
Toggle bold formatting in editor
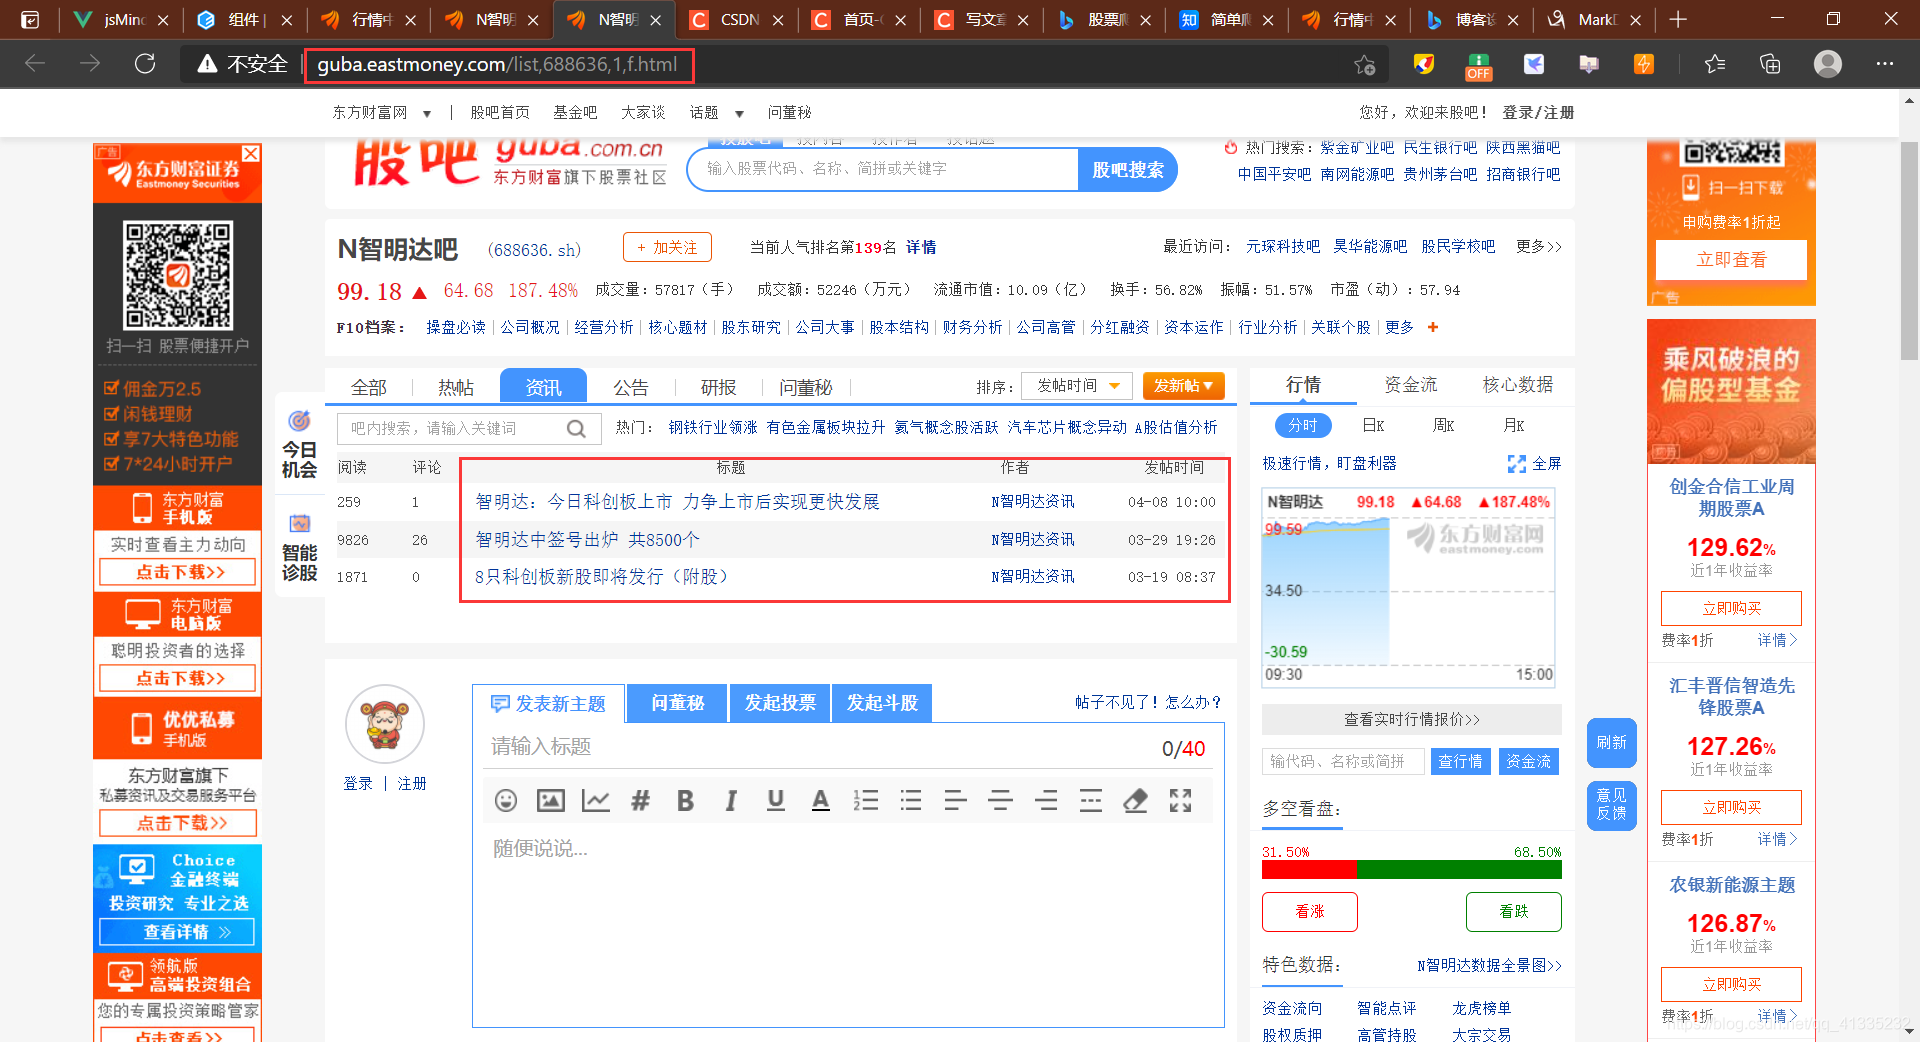coord(686,800)
